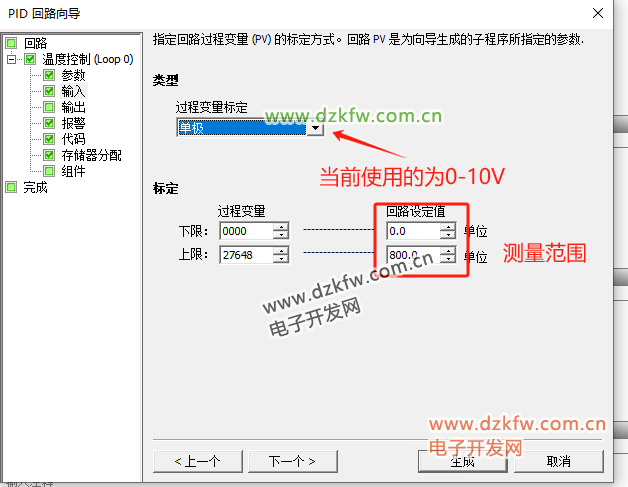Increase the 回路设定值 下限 with up arrow
Screen dimensions: 628x487
(x=448, y=226)
